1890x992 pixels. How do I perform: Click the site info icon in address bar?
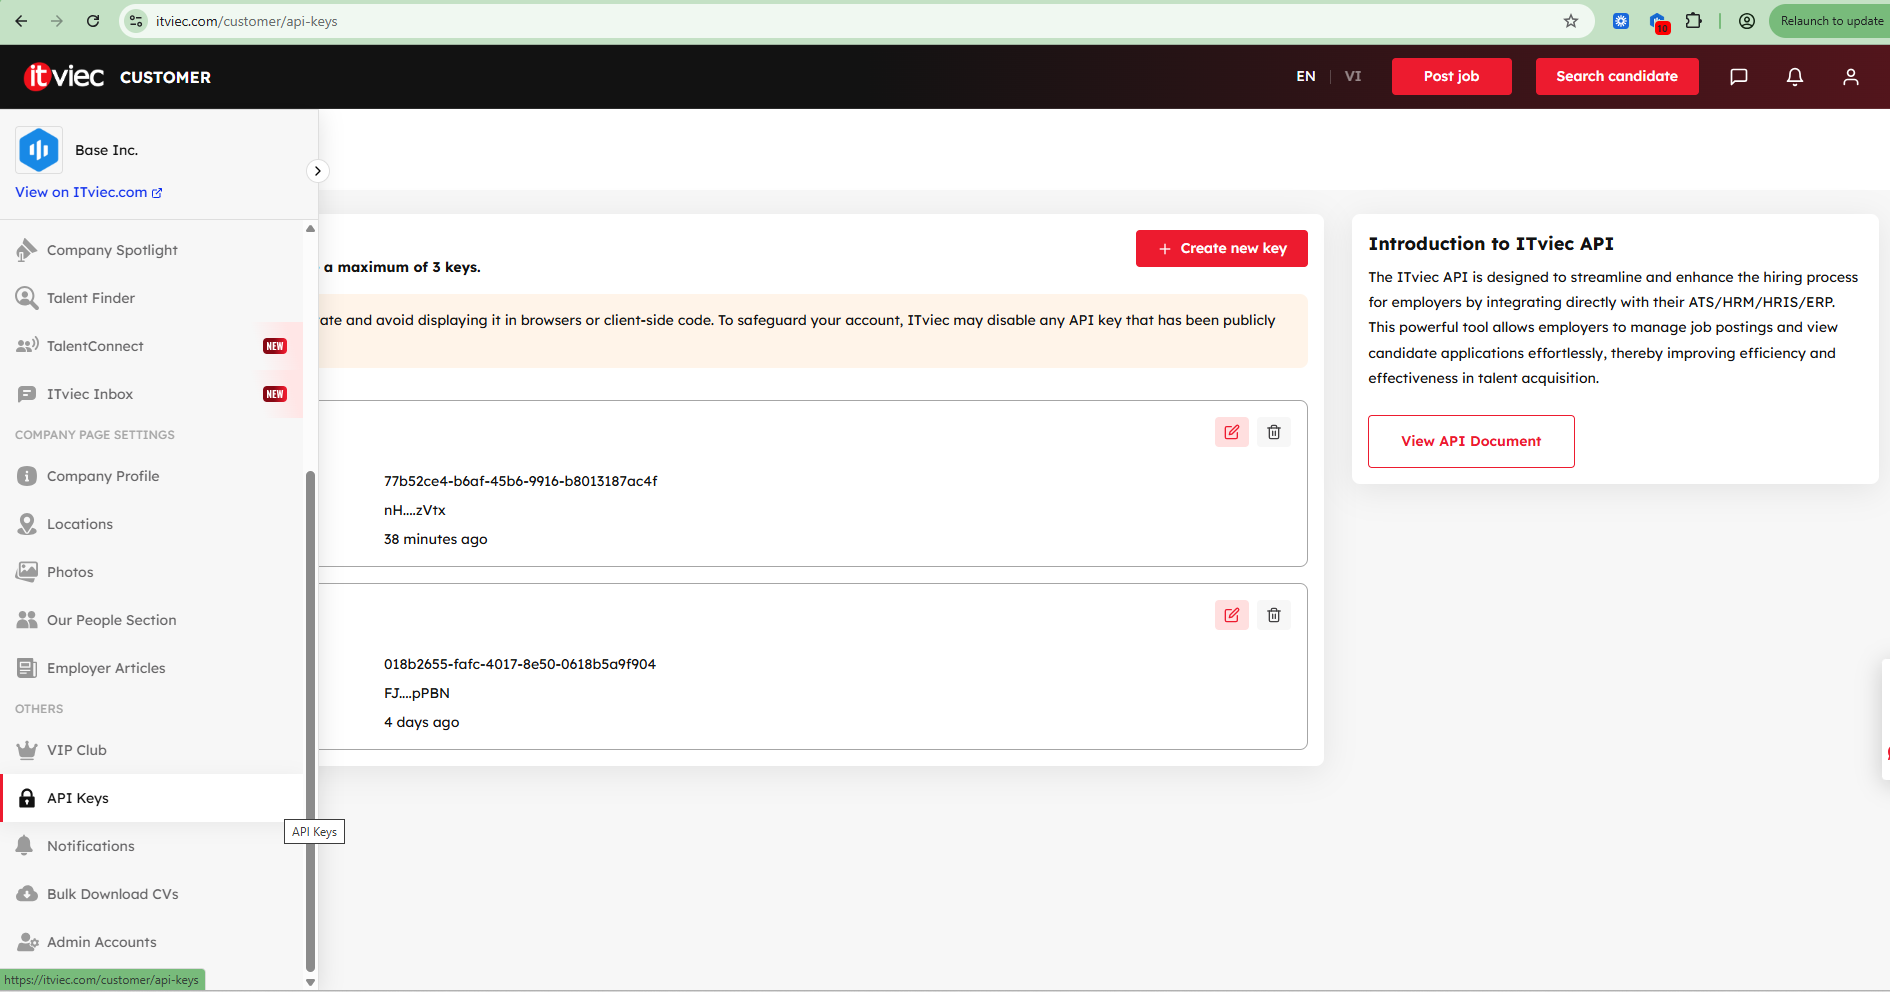[x=137, y=21]
